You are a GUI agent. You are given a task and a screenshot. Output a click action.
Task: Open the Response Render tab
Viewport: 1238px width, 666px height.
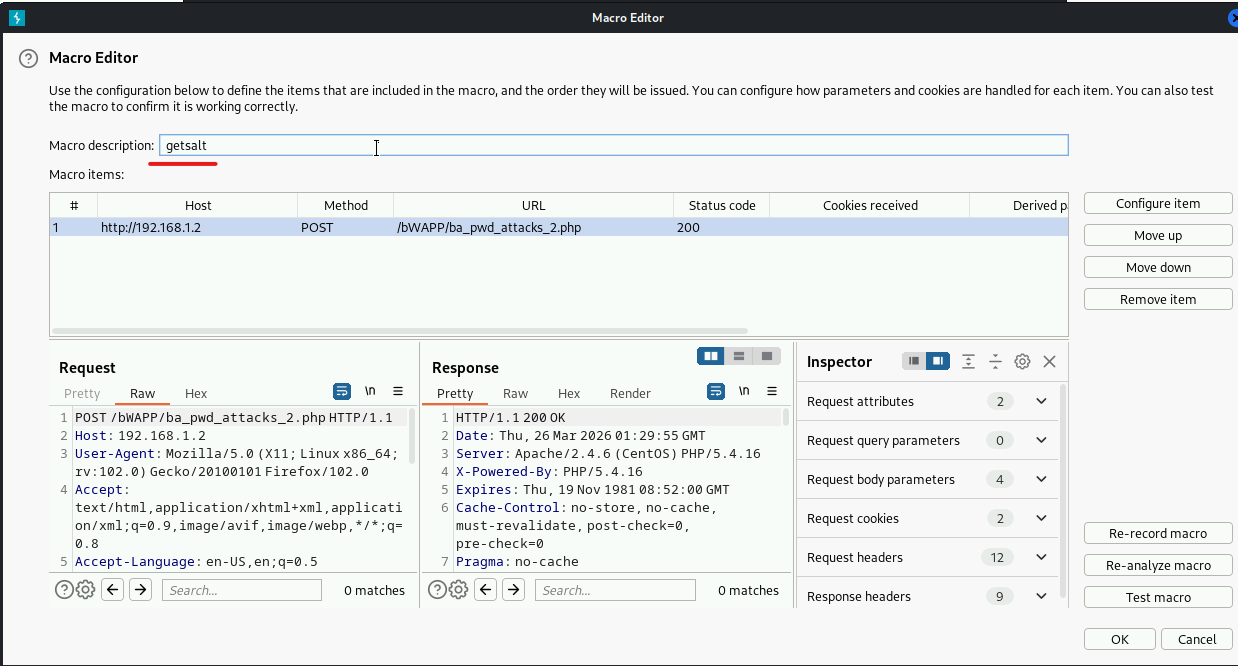point(630,394)
